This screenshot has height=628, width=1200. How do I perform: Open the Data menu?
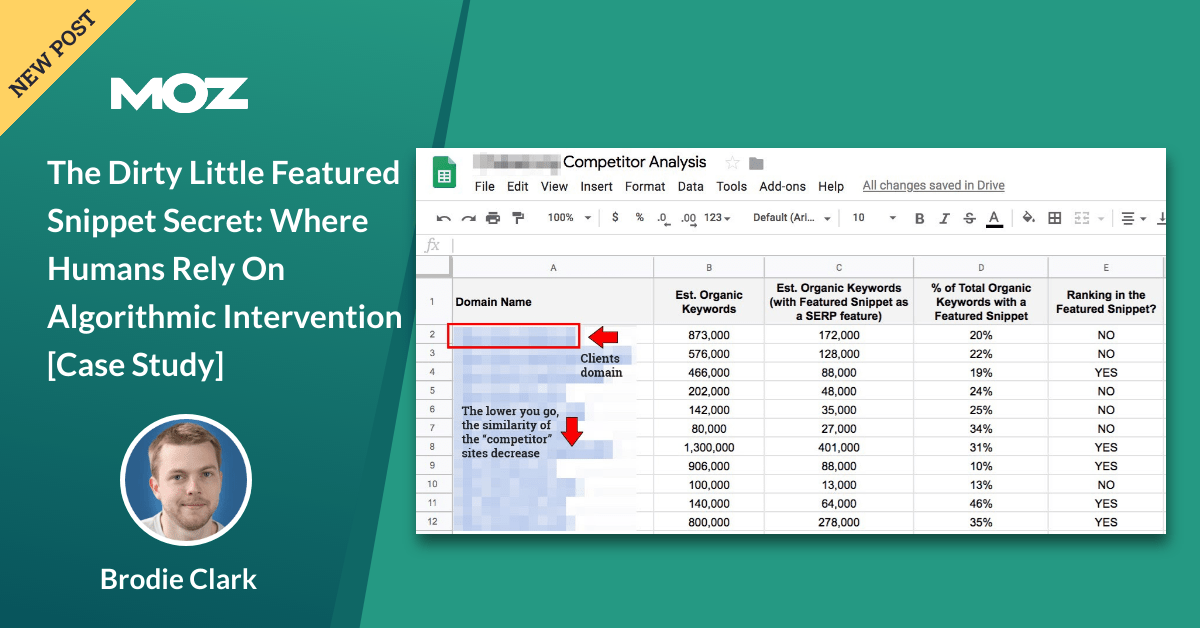pos(691,186)
